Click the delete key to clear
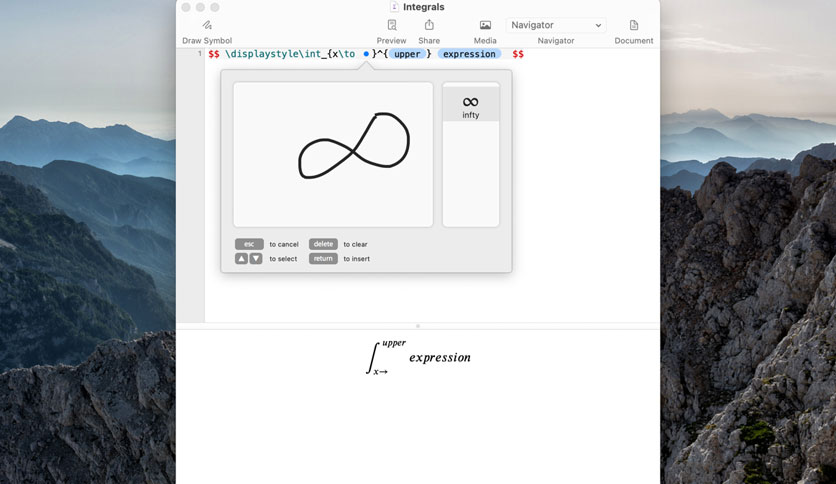The height and width of the screenshot is (484, 836). pyautogui.click(x=323, y=244)
